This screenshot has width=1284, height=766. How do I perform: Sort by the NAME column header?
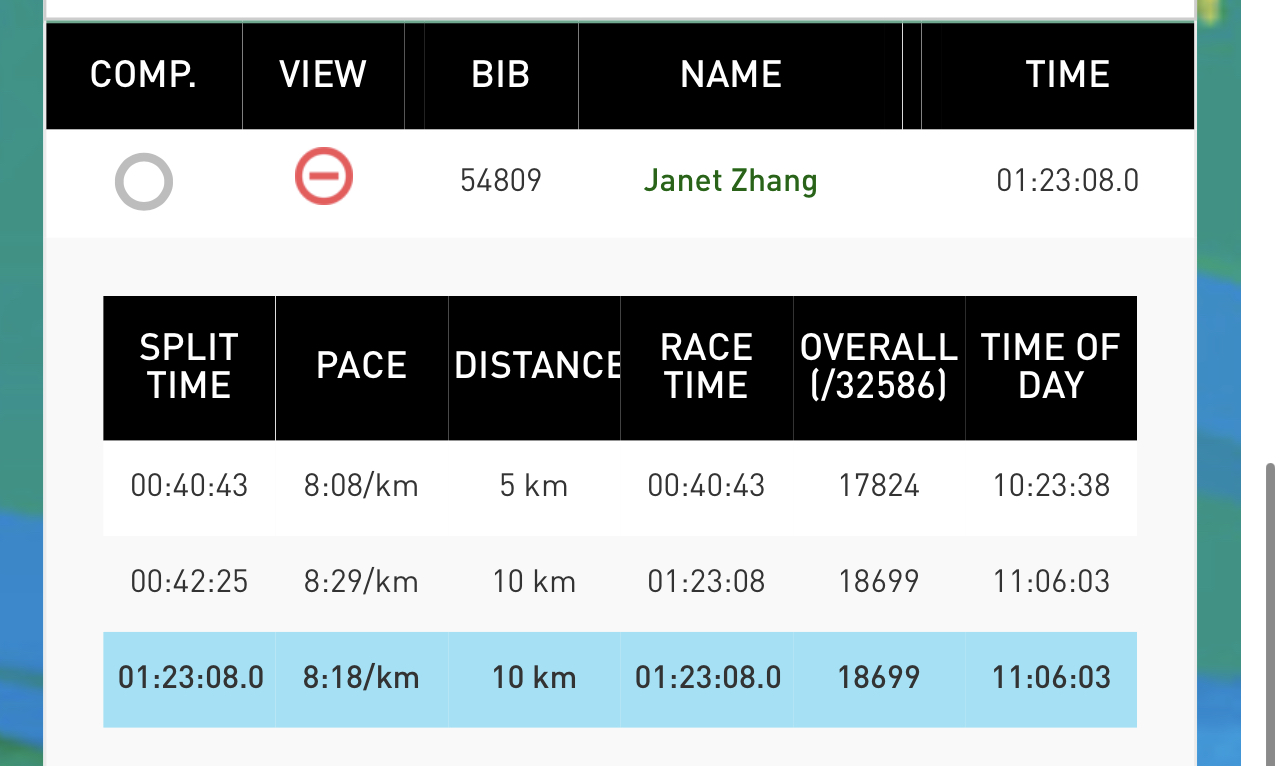point(731,75)
